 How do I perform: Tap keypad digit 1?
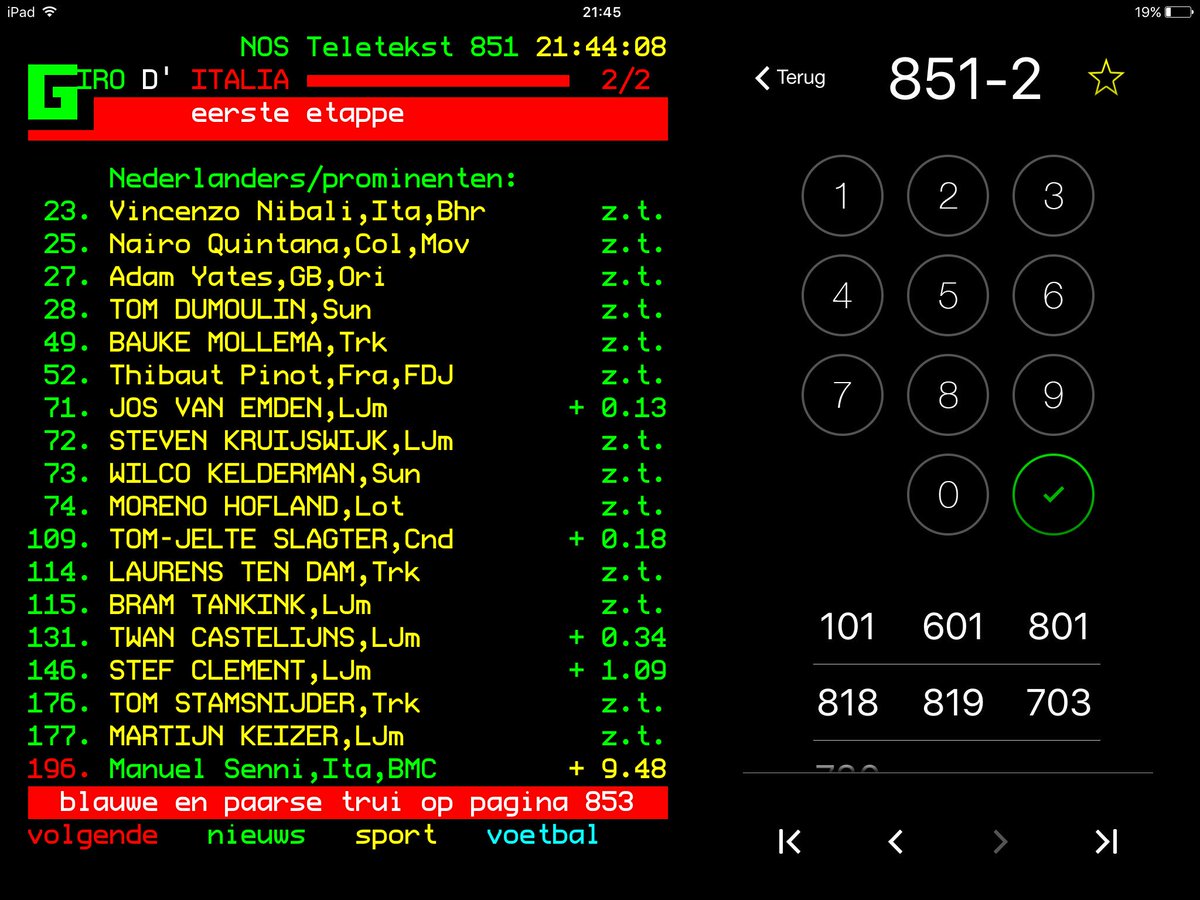842,196
